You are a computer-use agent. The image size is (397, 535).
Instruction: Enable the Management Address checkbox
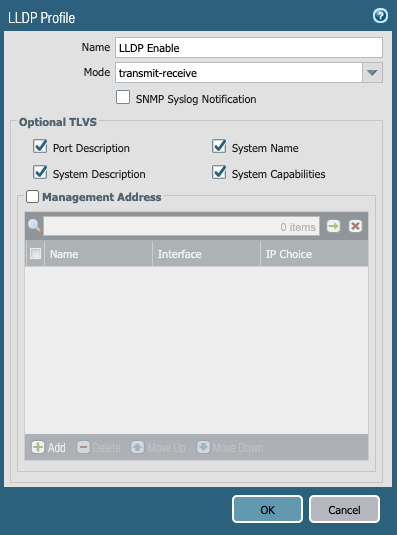coord(32,197)
